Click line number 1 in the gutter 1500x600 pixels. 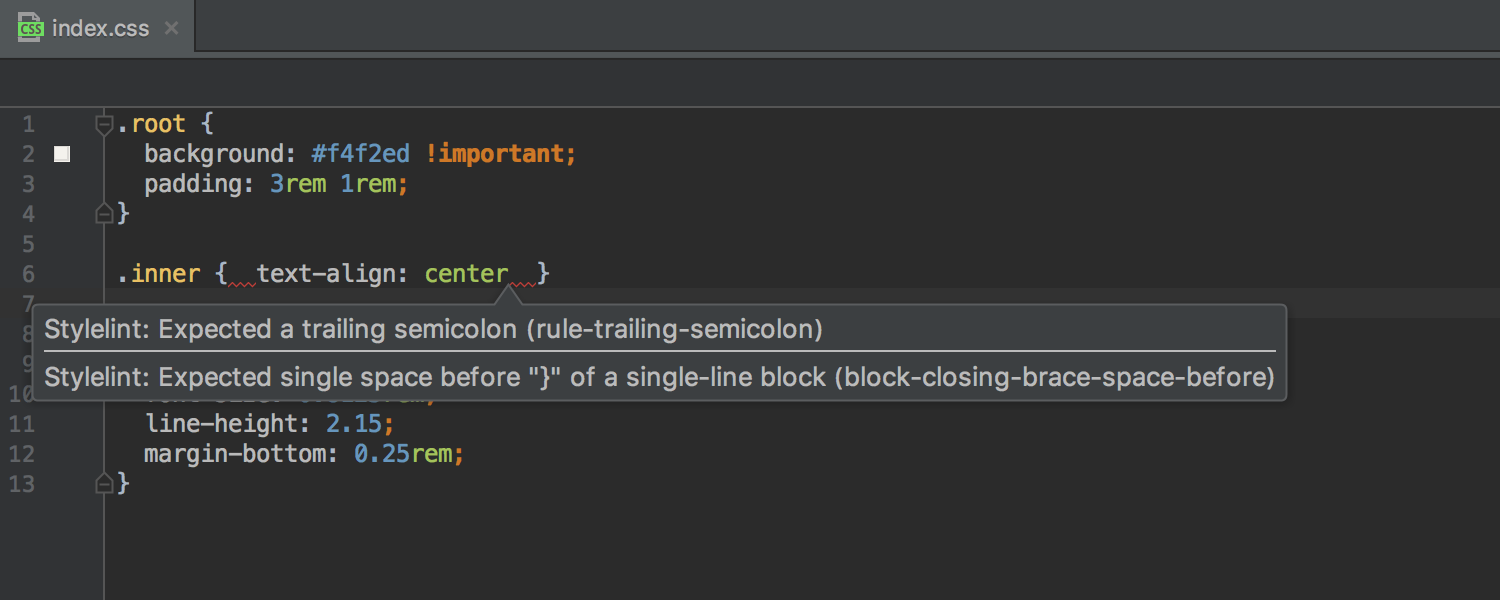click(28, 124)
